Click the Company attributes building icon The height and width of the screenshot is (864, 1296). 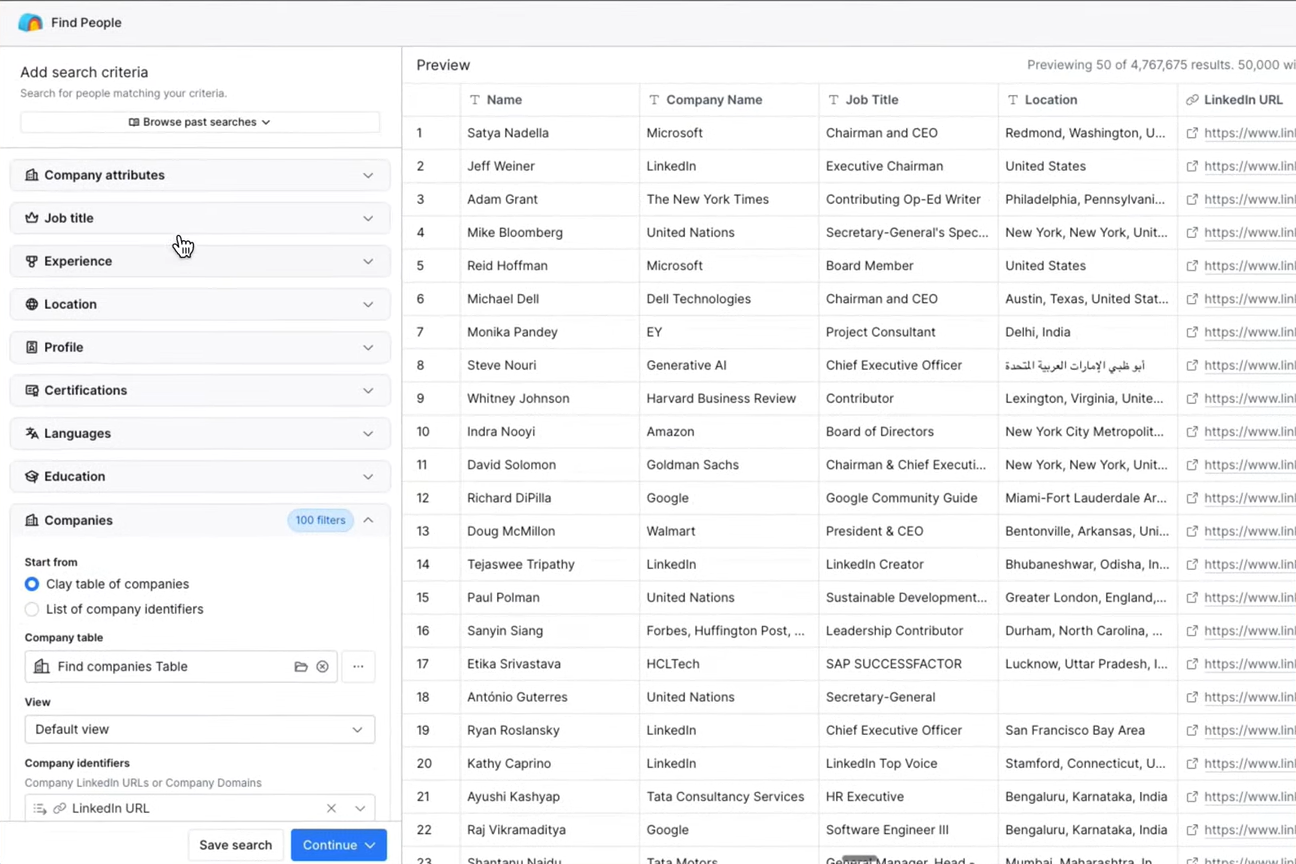click(x=32, y=175)
